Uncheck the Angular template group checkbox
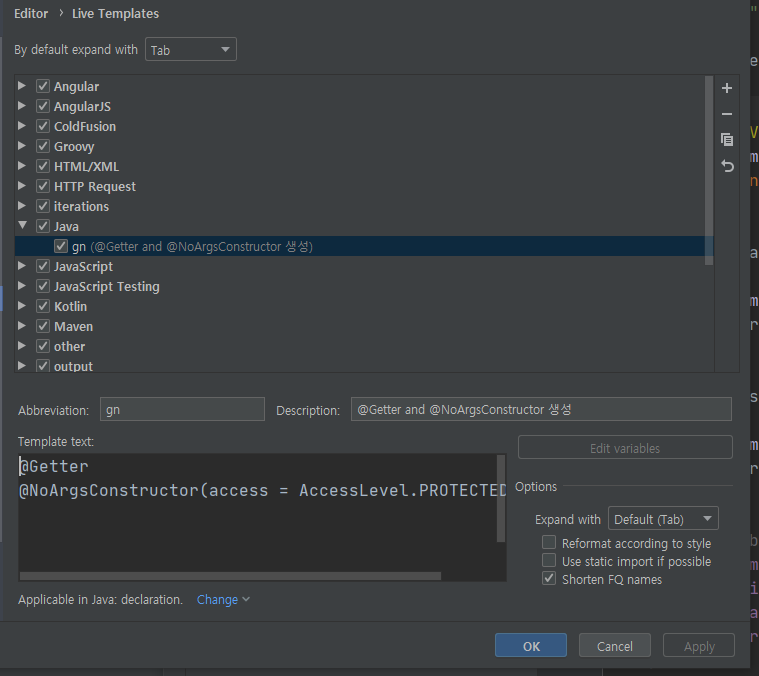This screenshot has height=676, width=759. (x=43, y=87)
